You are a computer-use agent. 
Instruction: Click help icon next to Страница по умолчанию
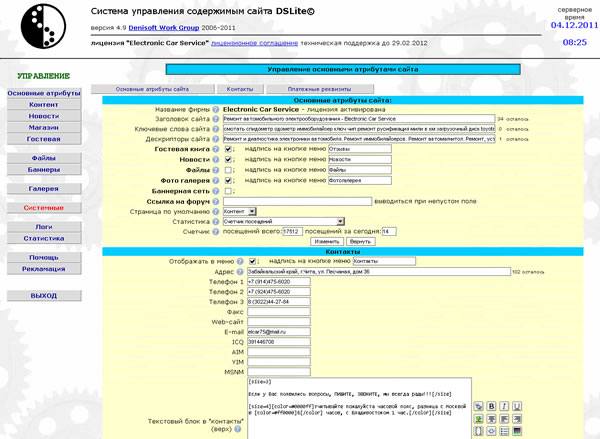[x=216, y=212]
